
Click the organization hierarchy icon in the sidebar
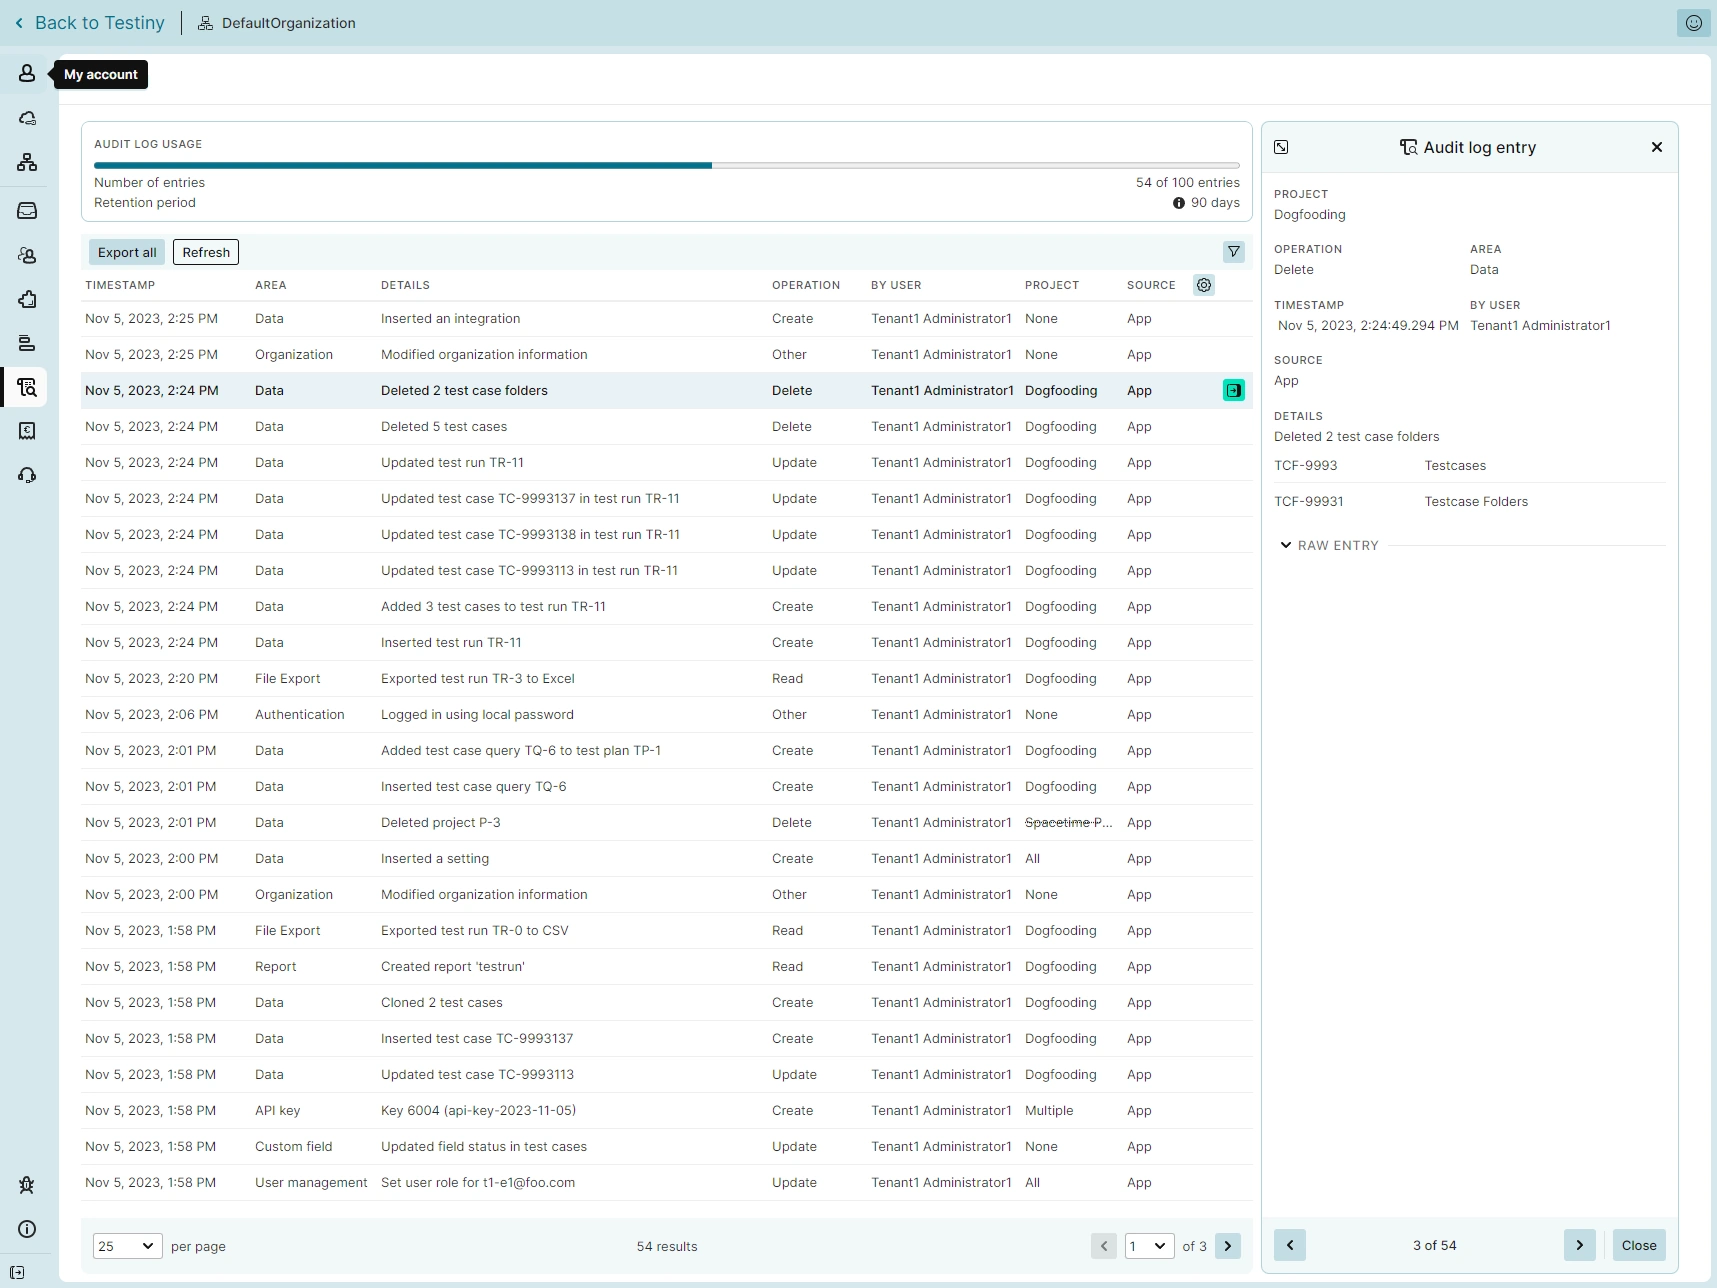27,162
